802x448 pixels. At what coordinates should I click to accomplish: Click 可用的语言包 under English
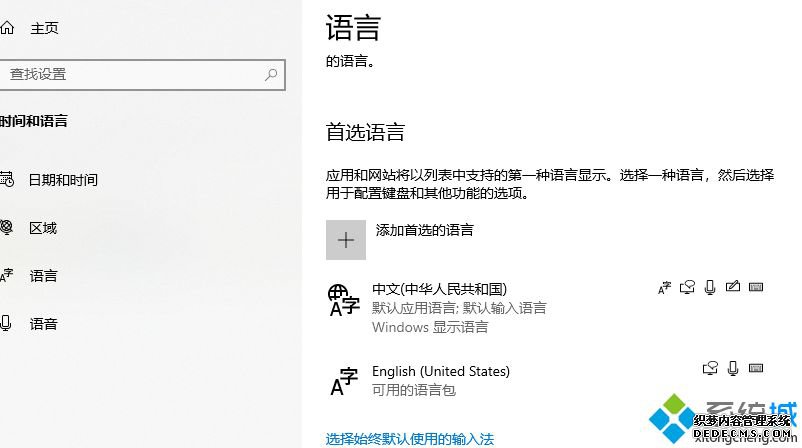click(x=414, y=390)
